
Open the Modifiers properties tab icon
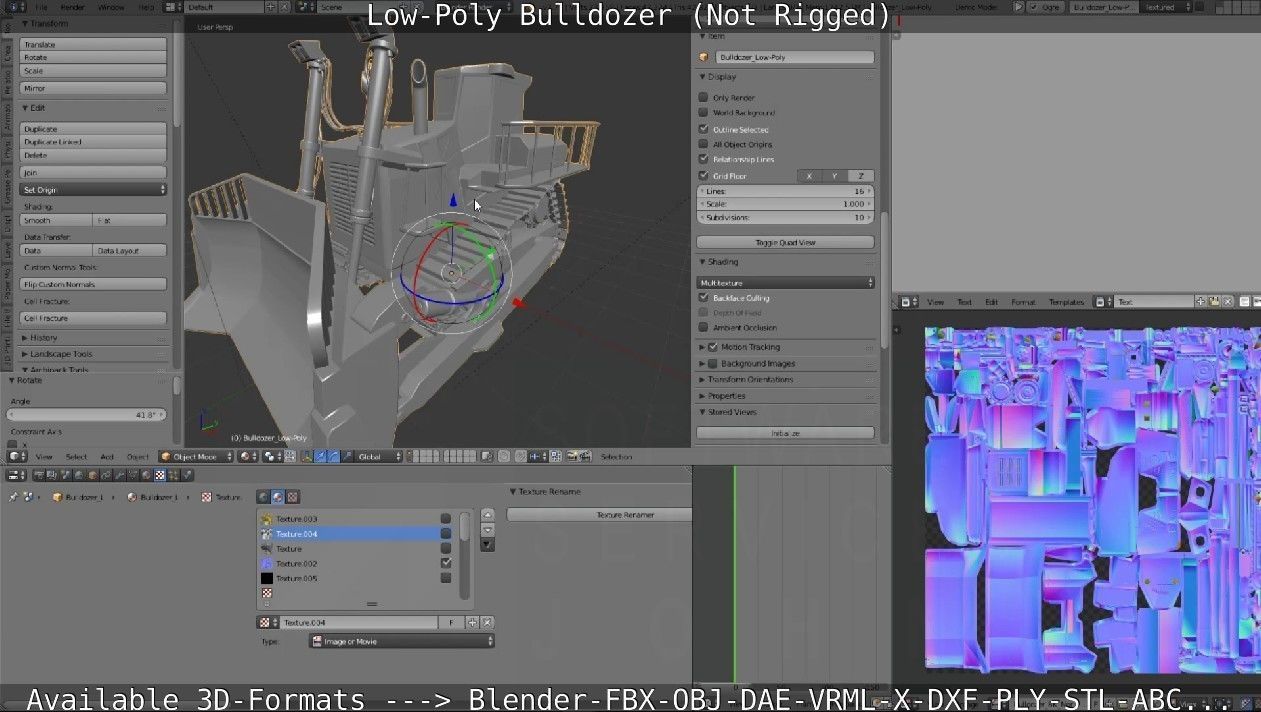pyautogui.click(x=119, y=475)
